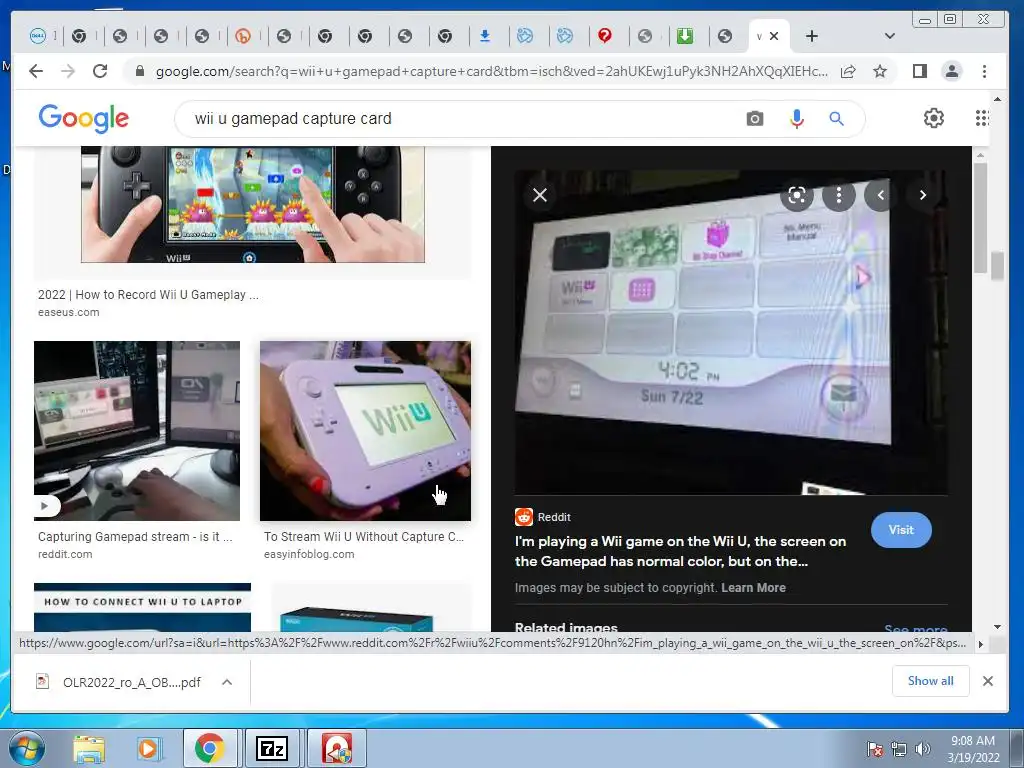Switch to the green download arrow tab
1024x768 pixels.
click(684, 36)
